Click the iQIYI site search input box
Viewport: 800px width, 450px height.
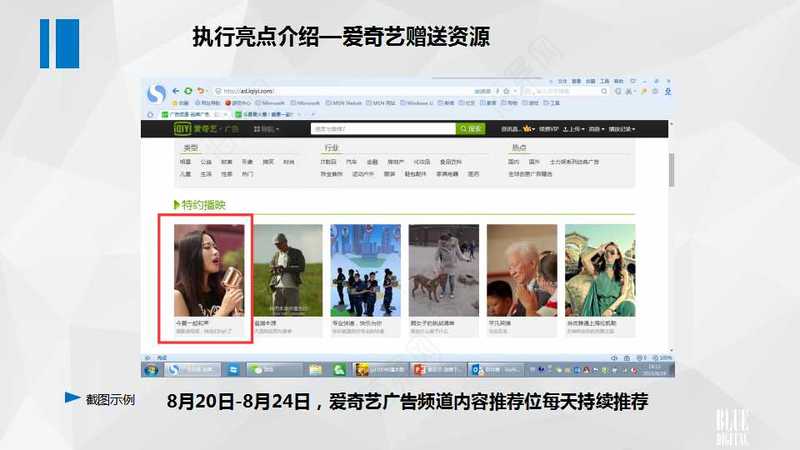(383, 129)
